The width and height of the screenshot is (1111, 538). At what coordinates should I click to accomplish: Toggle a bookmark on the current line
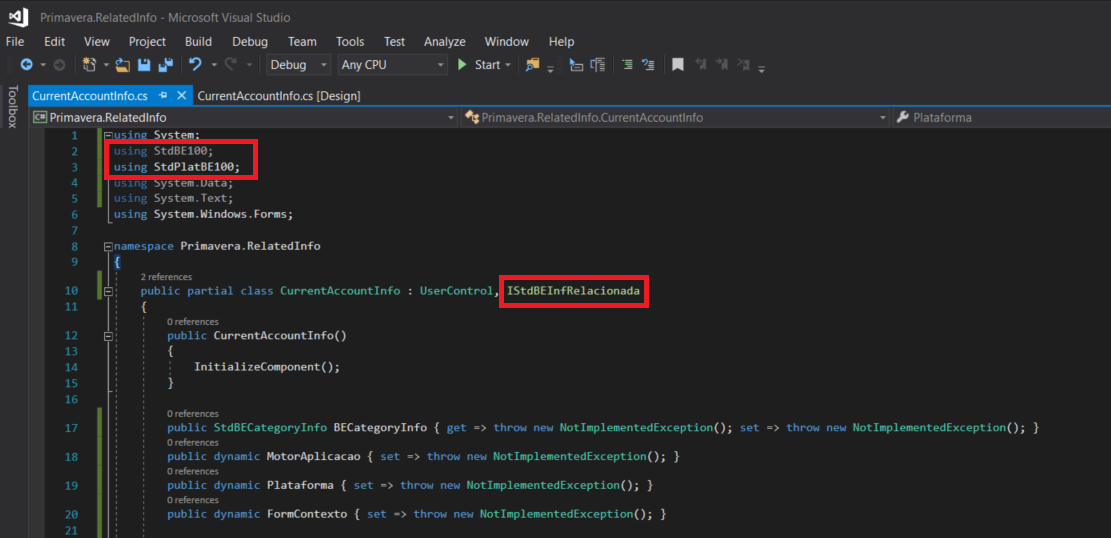tap(678, 65)
